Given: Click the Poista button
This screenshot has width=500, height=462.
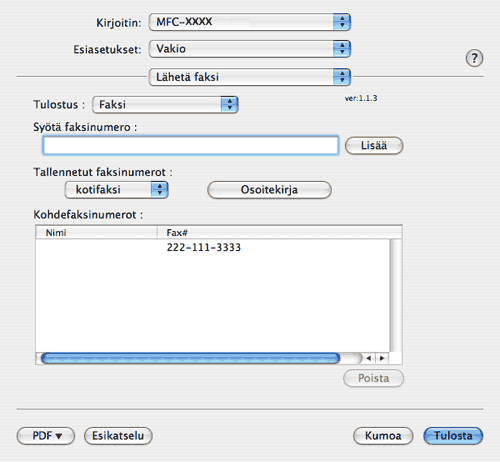Looking at the screenshot, I should tap(373, 378).
